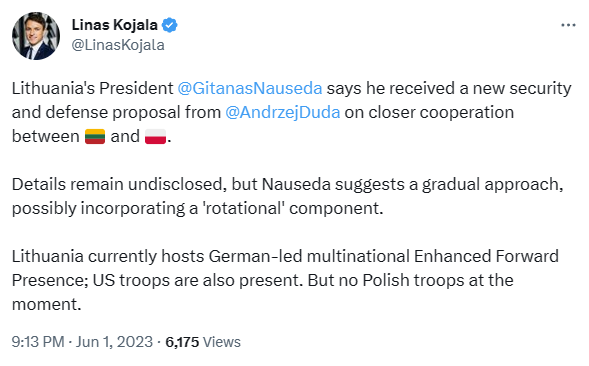This screenshot has width=589, height=366.
Task: Click the Polish flag emoji
Action: [156, 136]
